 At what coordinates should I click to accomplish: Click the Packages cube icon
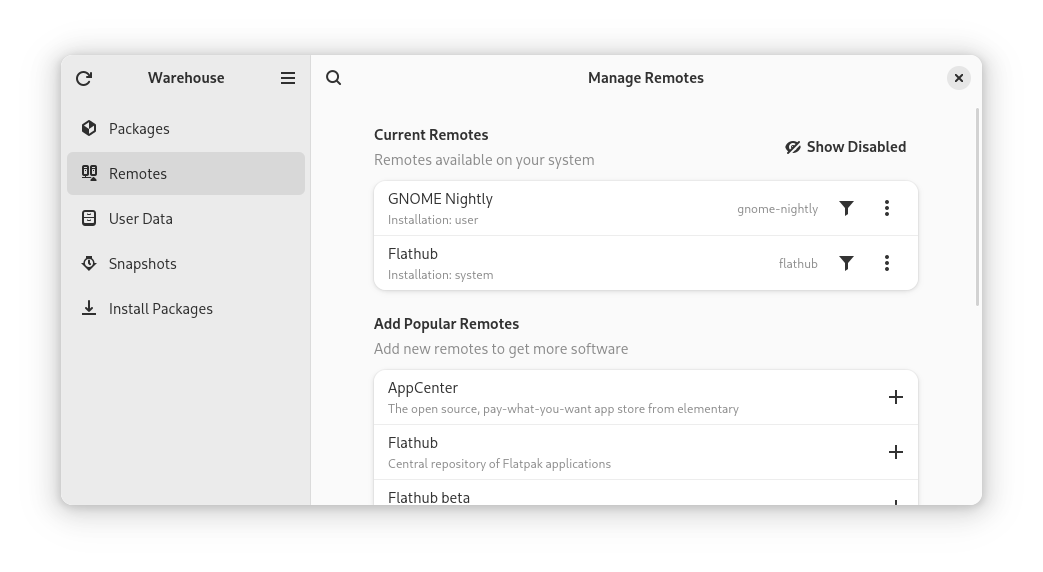(x=89, y=128)
